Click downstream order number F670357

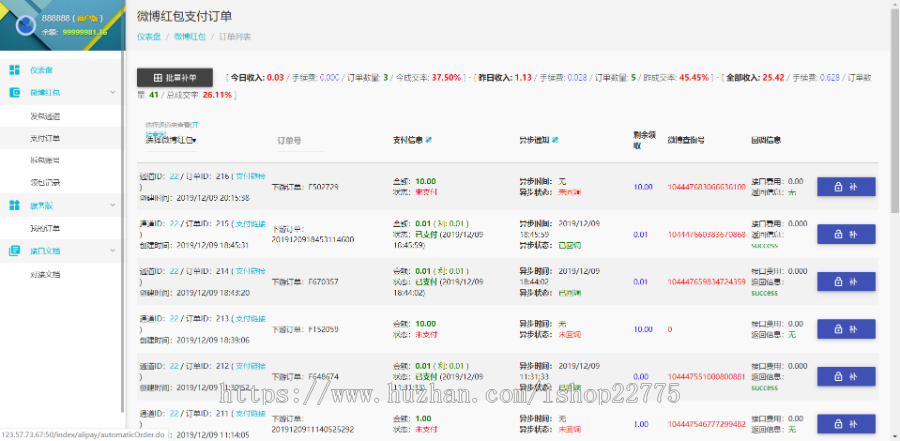(x=324, y=282)
